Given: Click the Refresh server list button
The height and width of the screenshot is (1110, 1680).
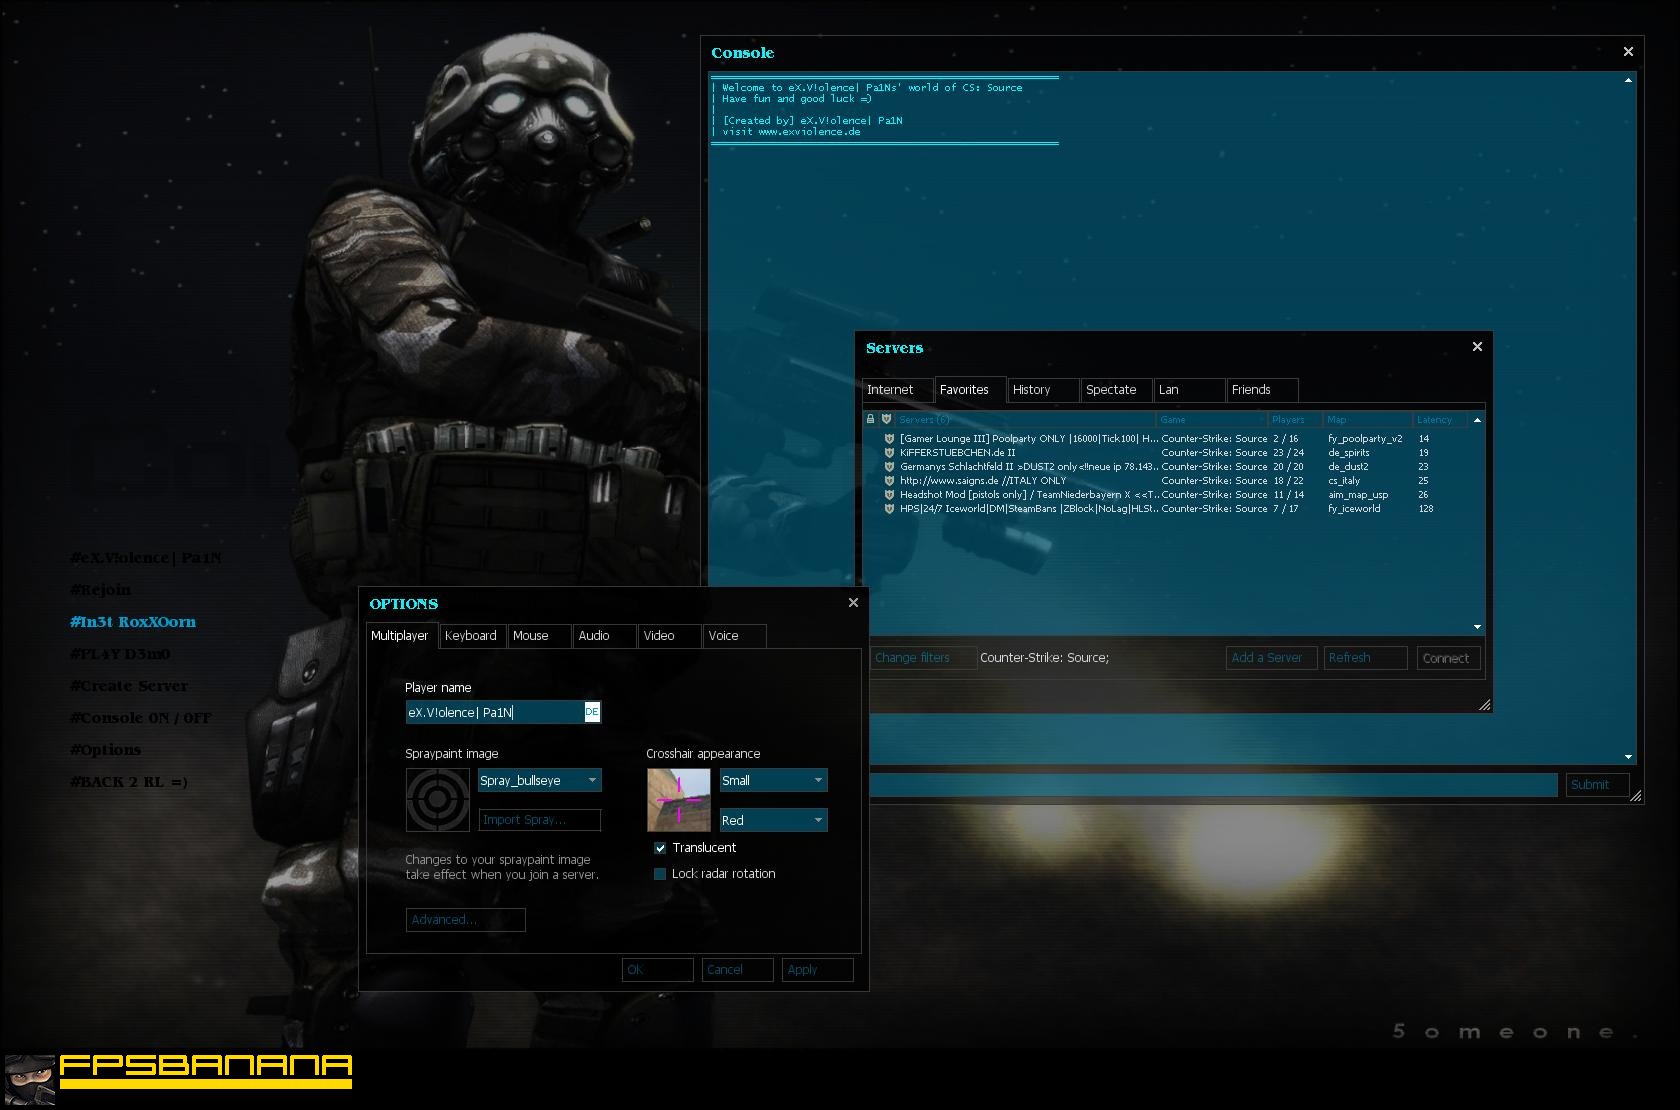Looking at the screenshot, I should [x=1365, y=658].
